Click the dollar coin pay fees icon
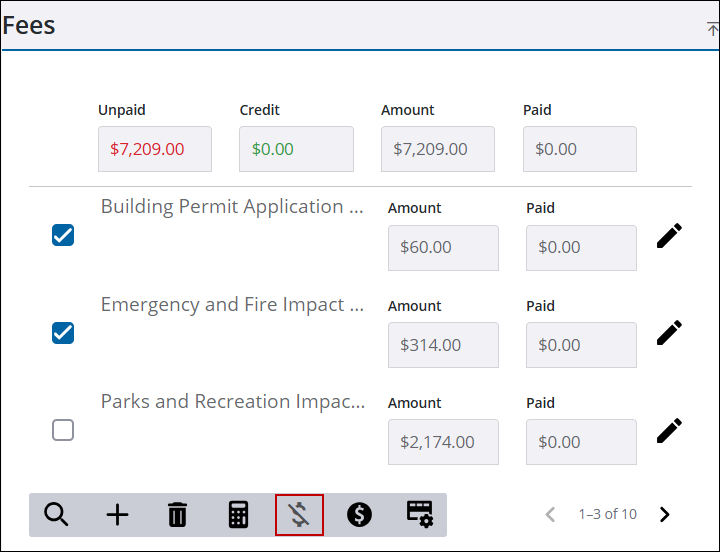Viewport: 720px width, 552px height. click(x=359, y=515)
